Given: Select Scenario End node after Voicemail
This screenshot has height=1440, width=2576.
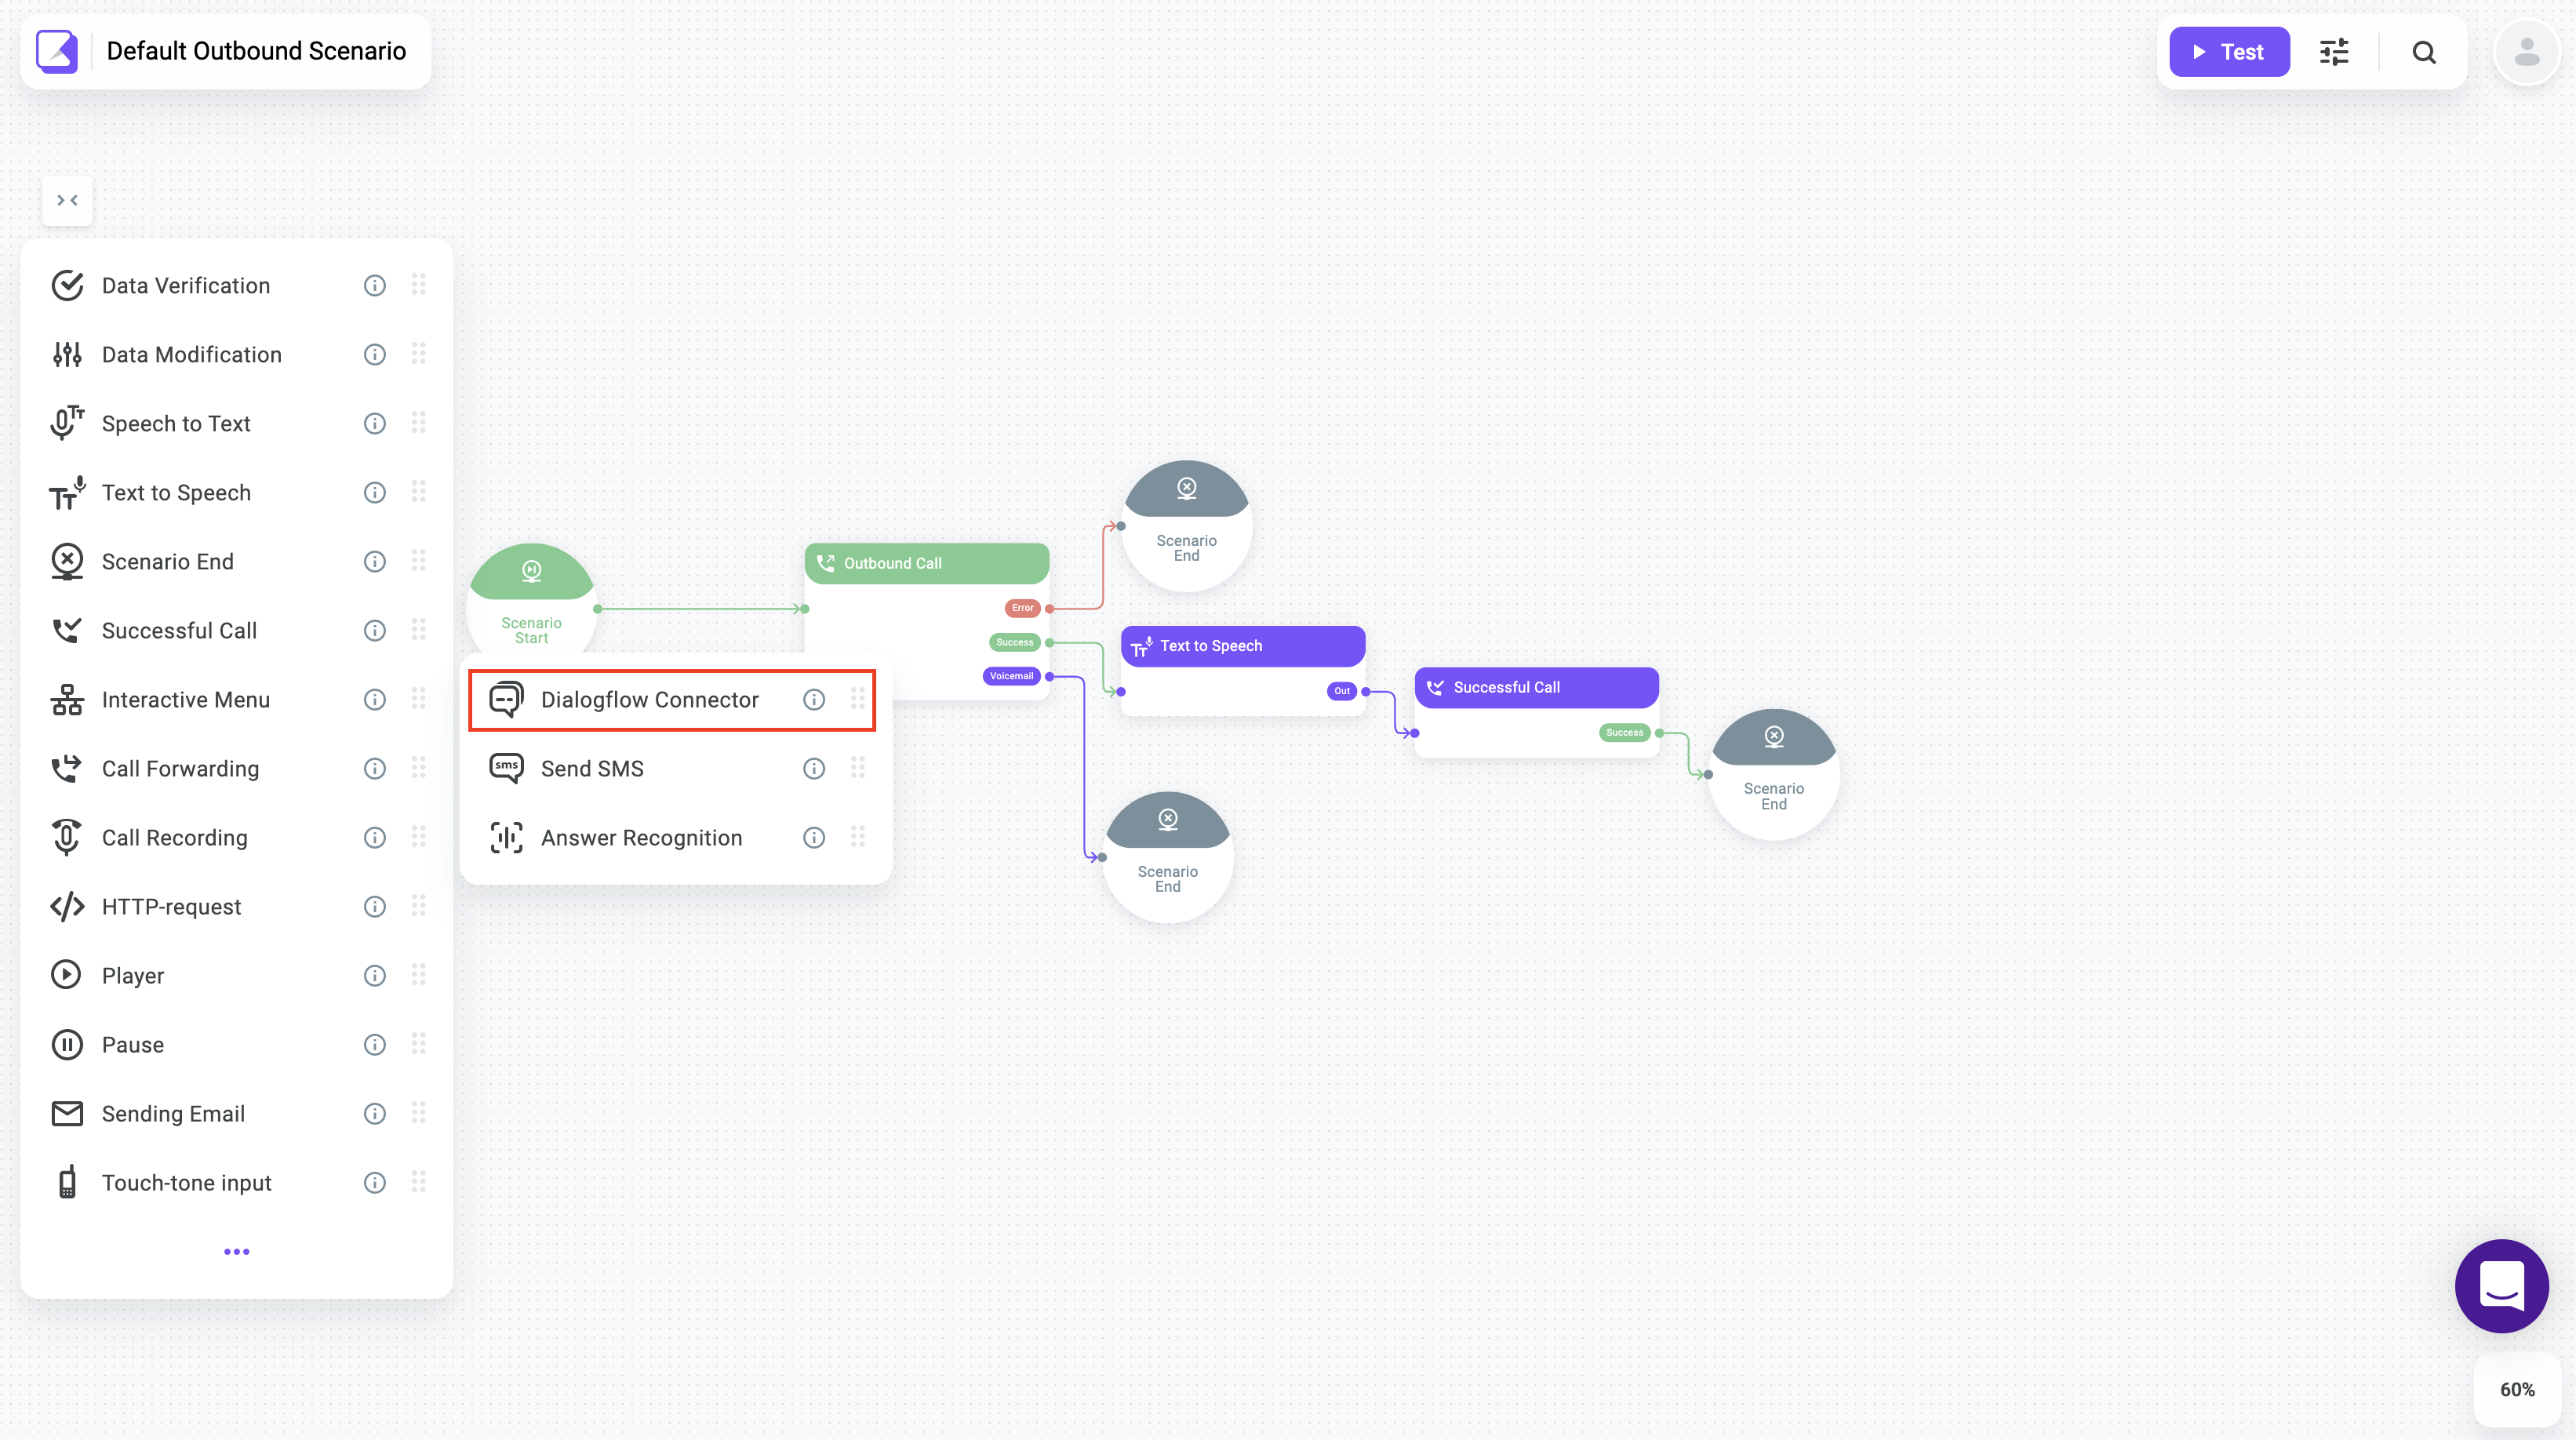Looking at the screenshot, I should [x=1168, y=857].
